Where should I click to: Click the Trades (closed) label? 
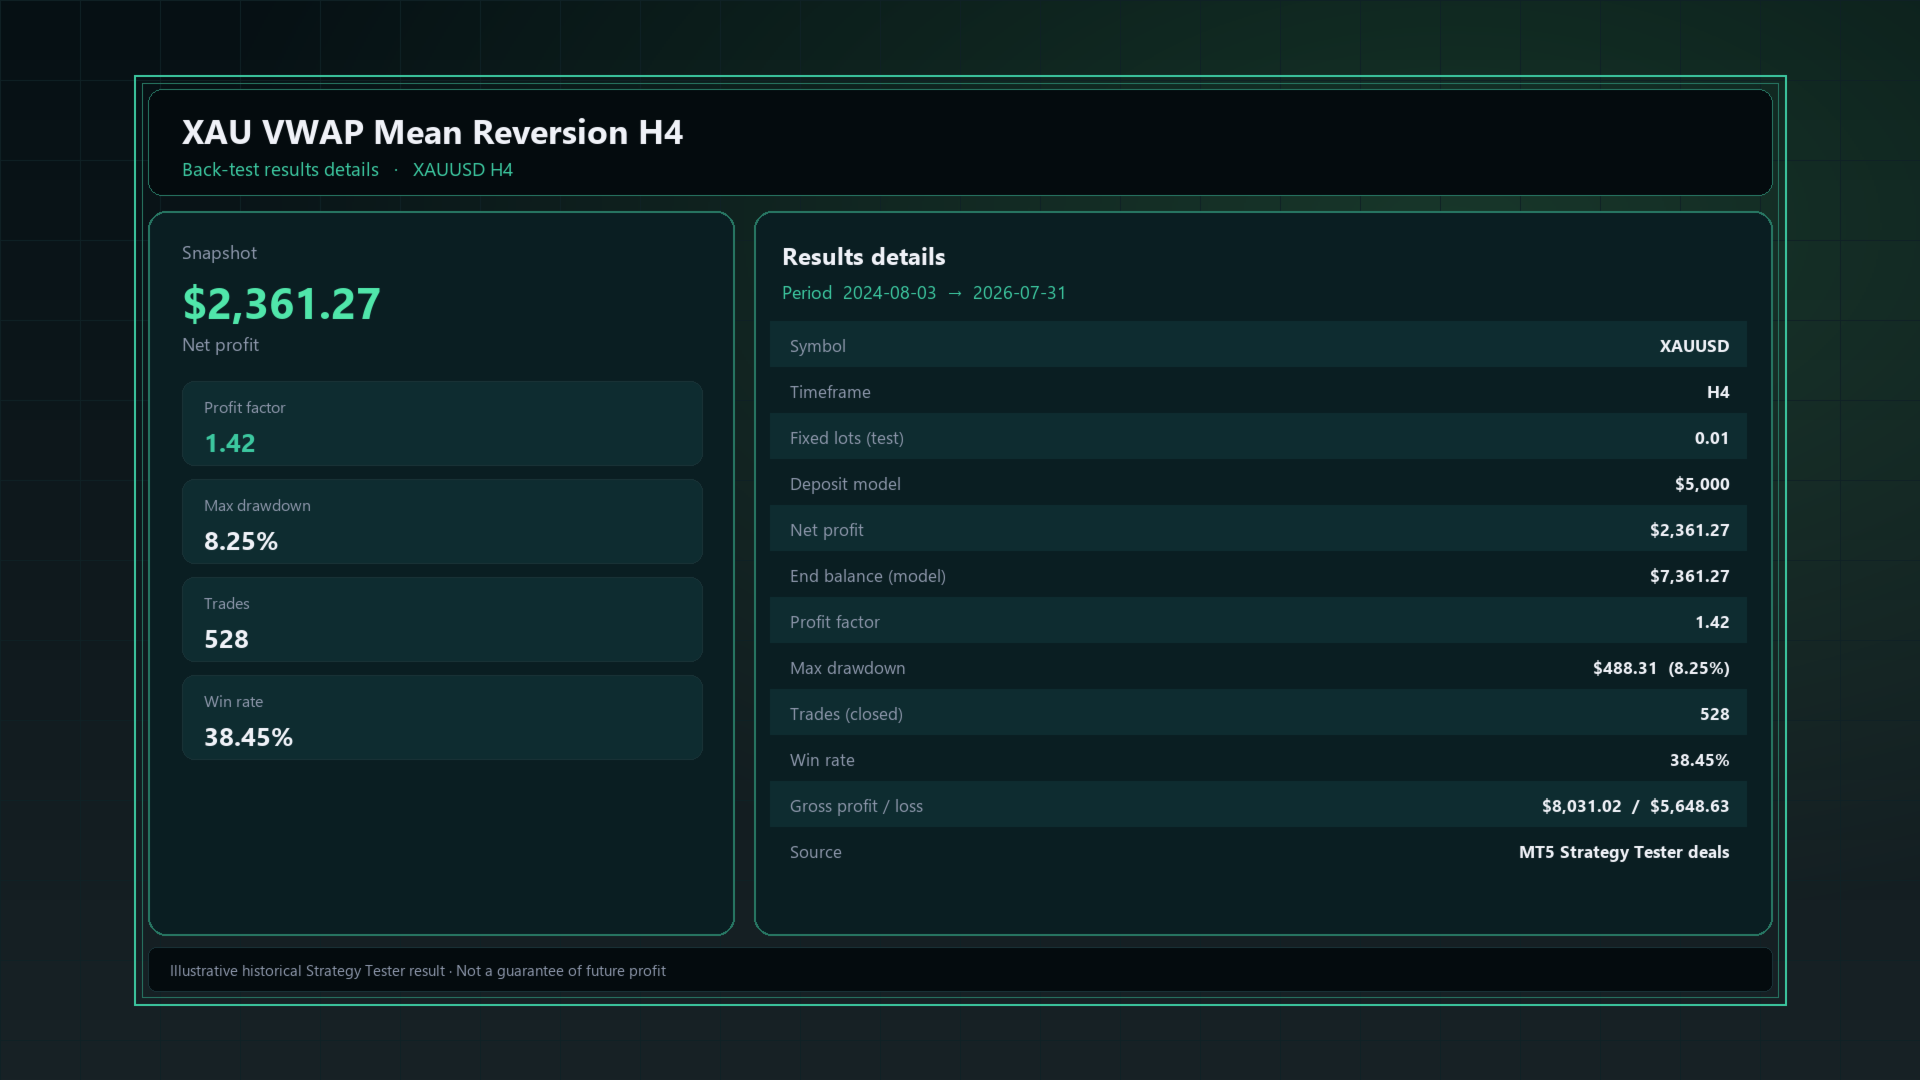pyautogui.click(x=846, y=714)
